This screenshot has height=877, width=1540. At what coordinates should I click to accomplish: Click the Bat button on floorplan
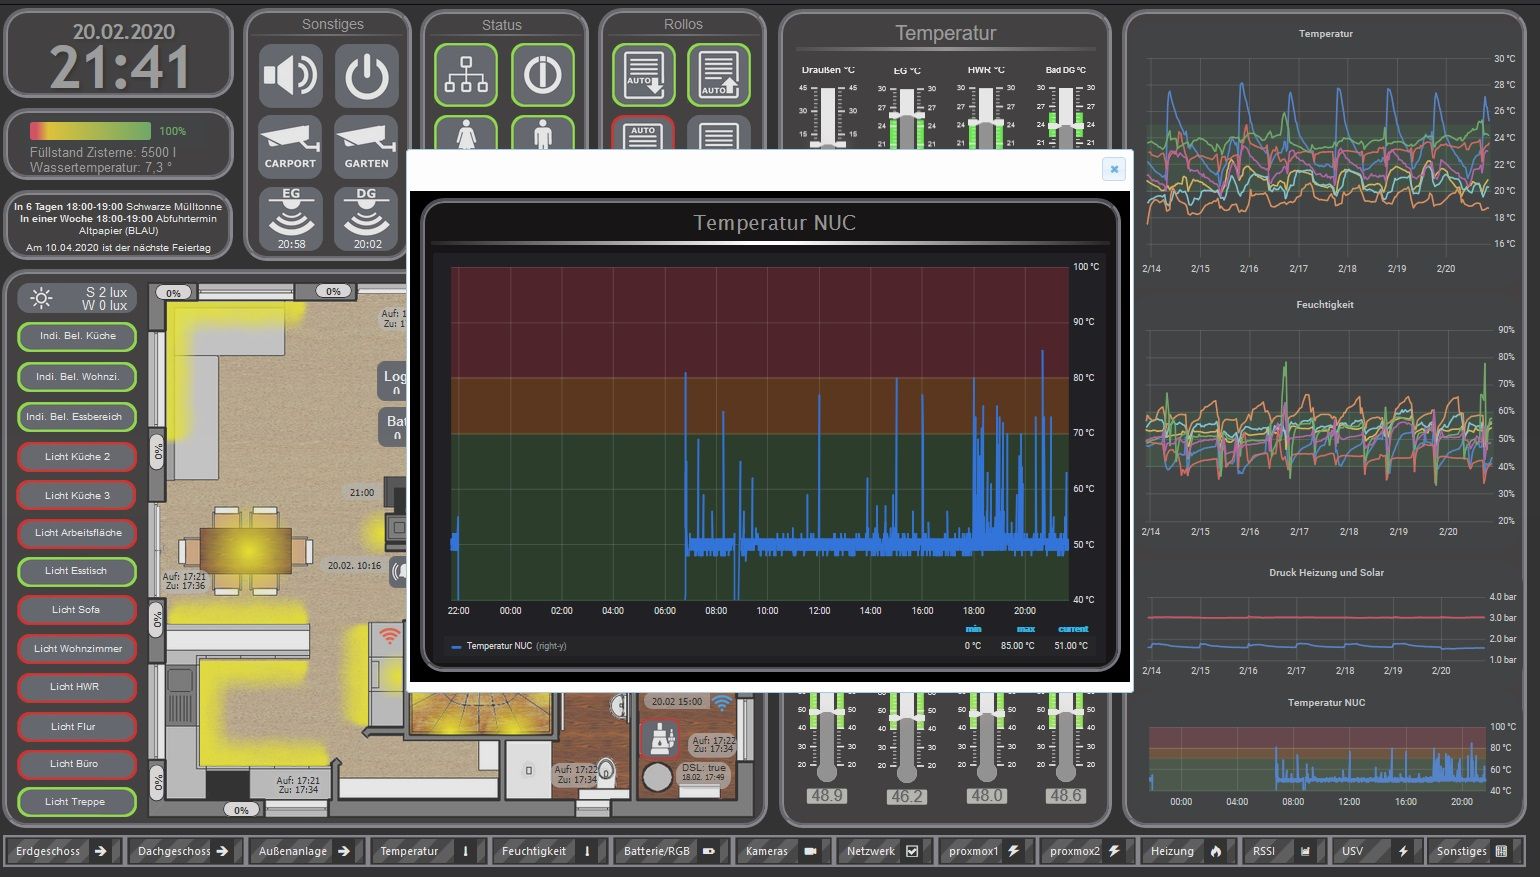coord(394,427)
